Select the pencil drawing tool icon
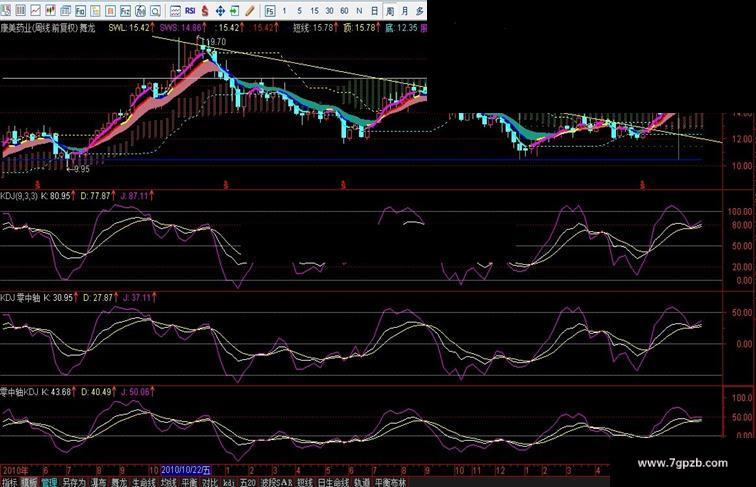The height and width of the screenshot is (487, 756). tap(249, 10)
